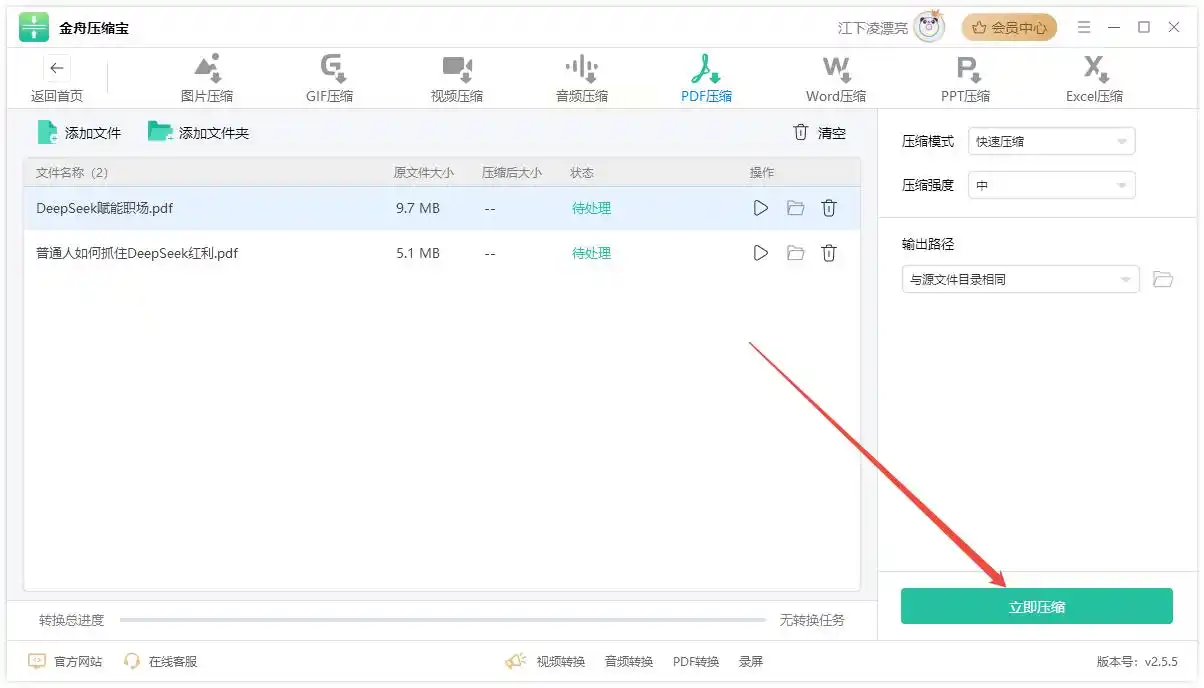The image size is (1204, 688).
Task: Open the Excel压缩 tab
Action: coord(1094,79)
